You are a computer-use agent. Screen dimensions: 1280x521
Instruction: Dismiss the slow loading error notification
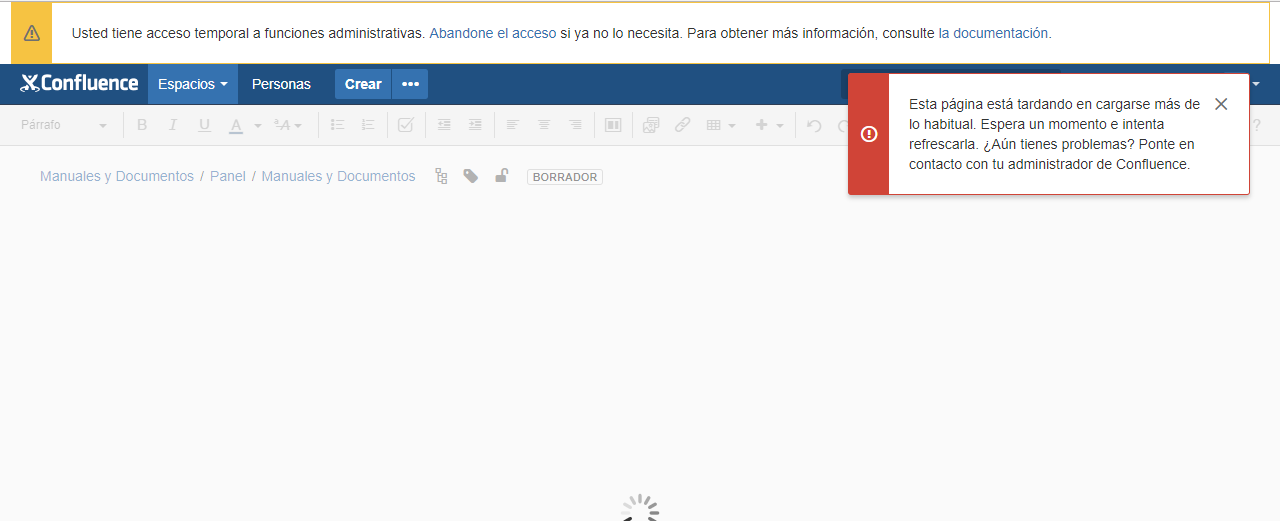[1221, 104]
